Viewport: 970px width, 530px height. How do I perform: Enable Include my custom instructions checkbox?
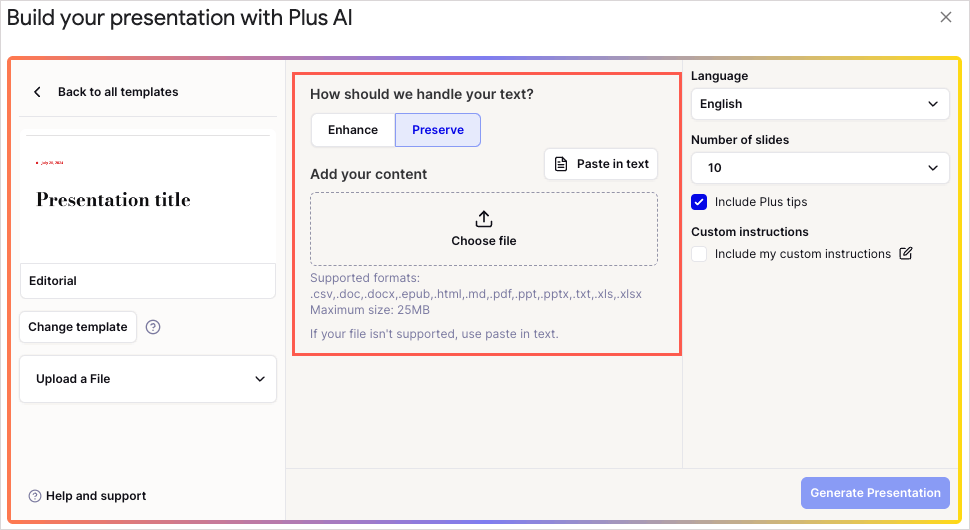[x=699, y=254]
